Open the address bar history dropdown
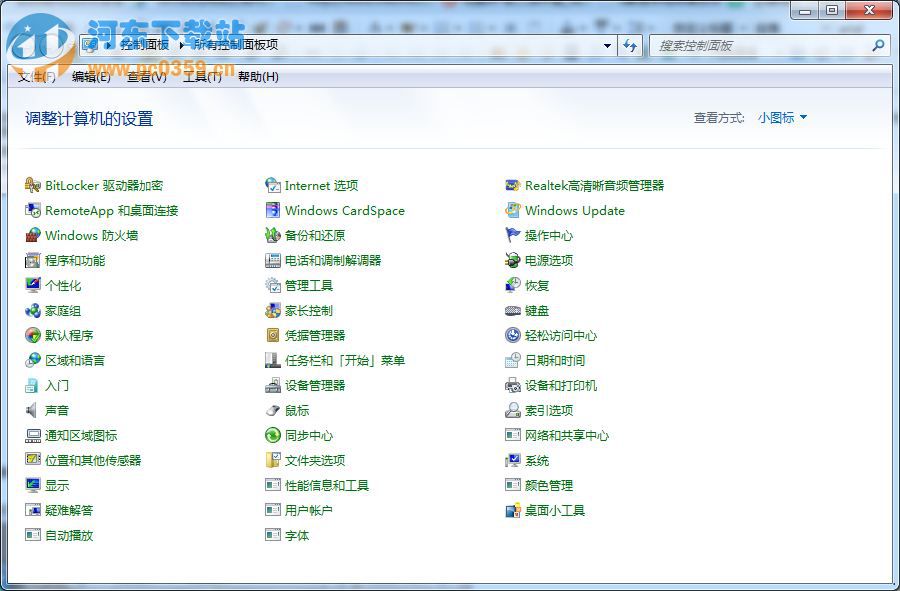Viewport: 900px width, 591px height. point(607,45)
